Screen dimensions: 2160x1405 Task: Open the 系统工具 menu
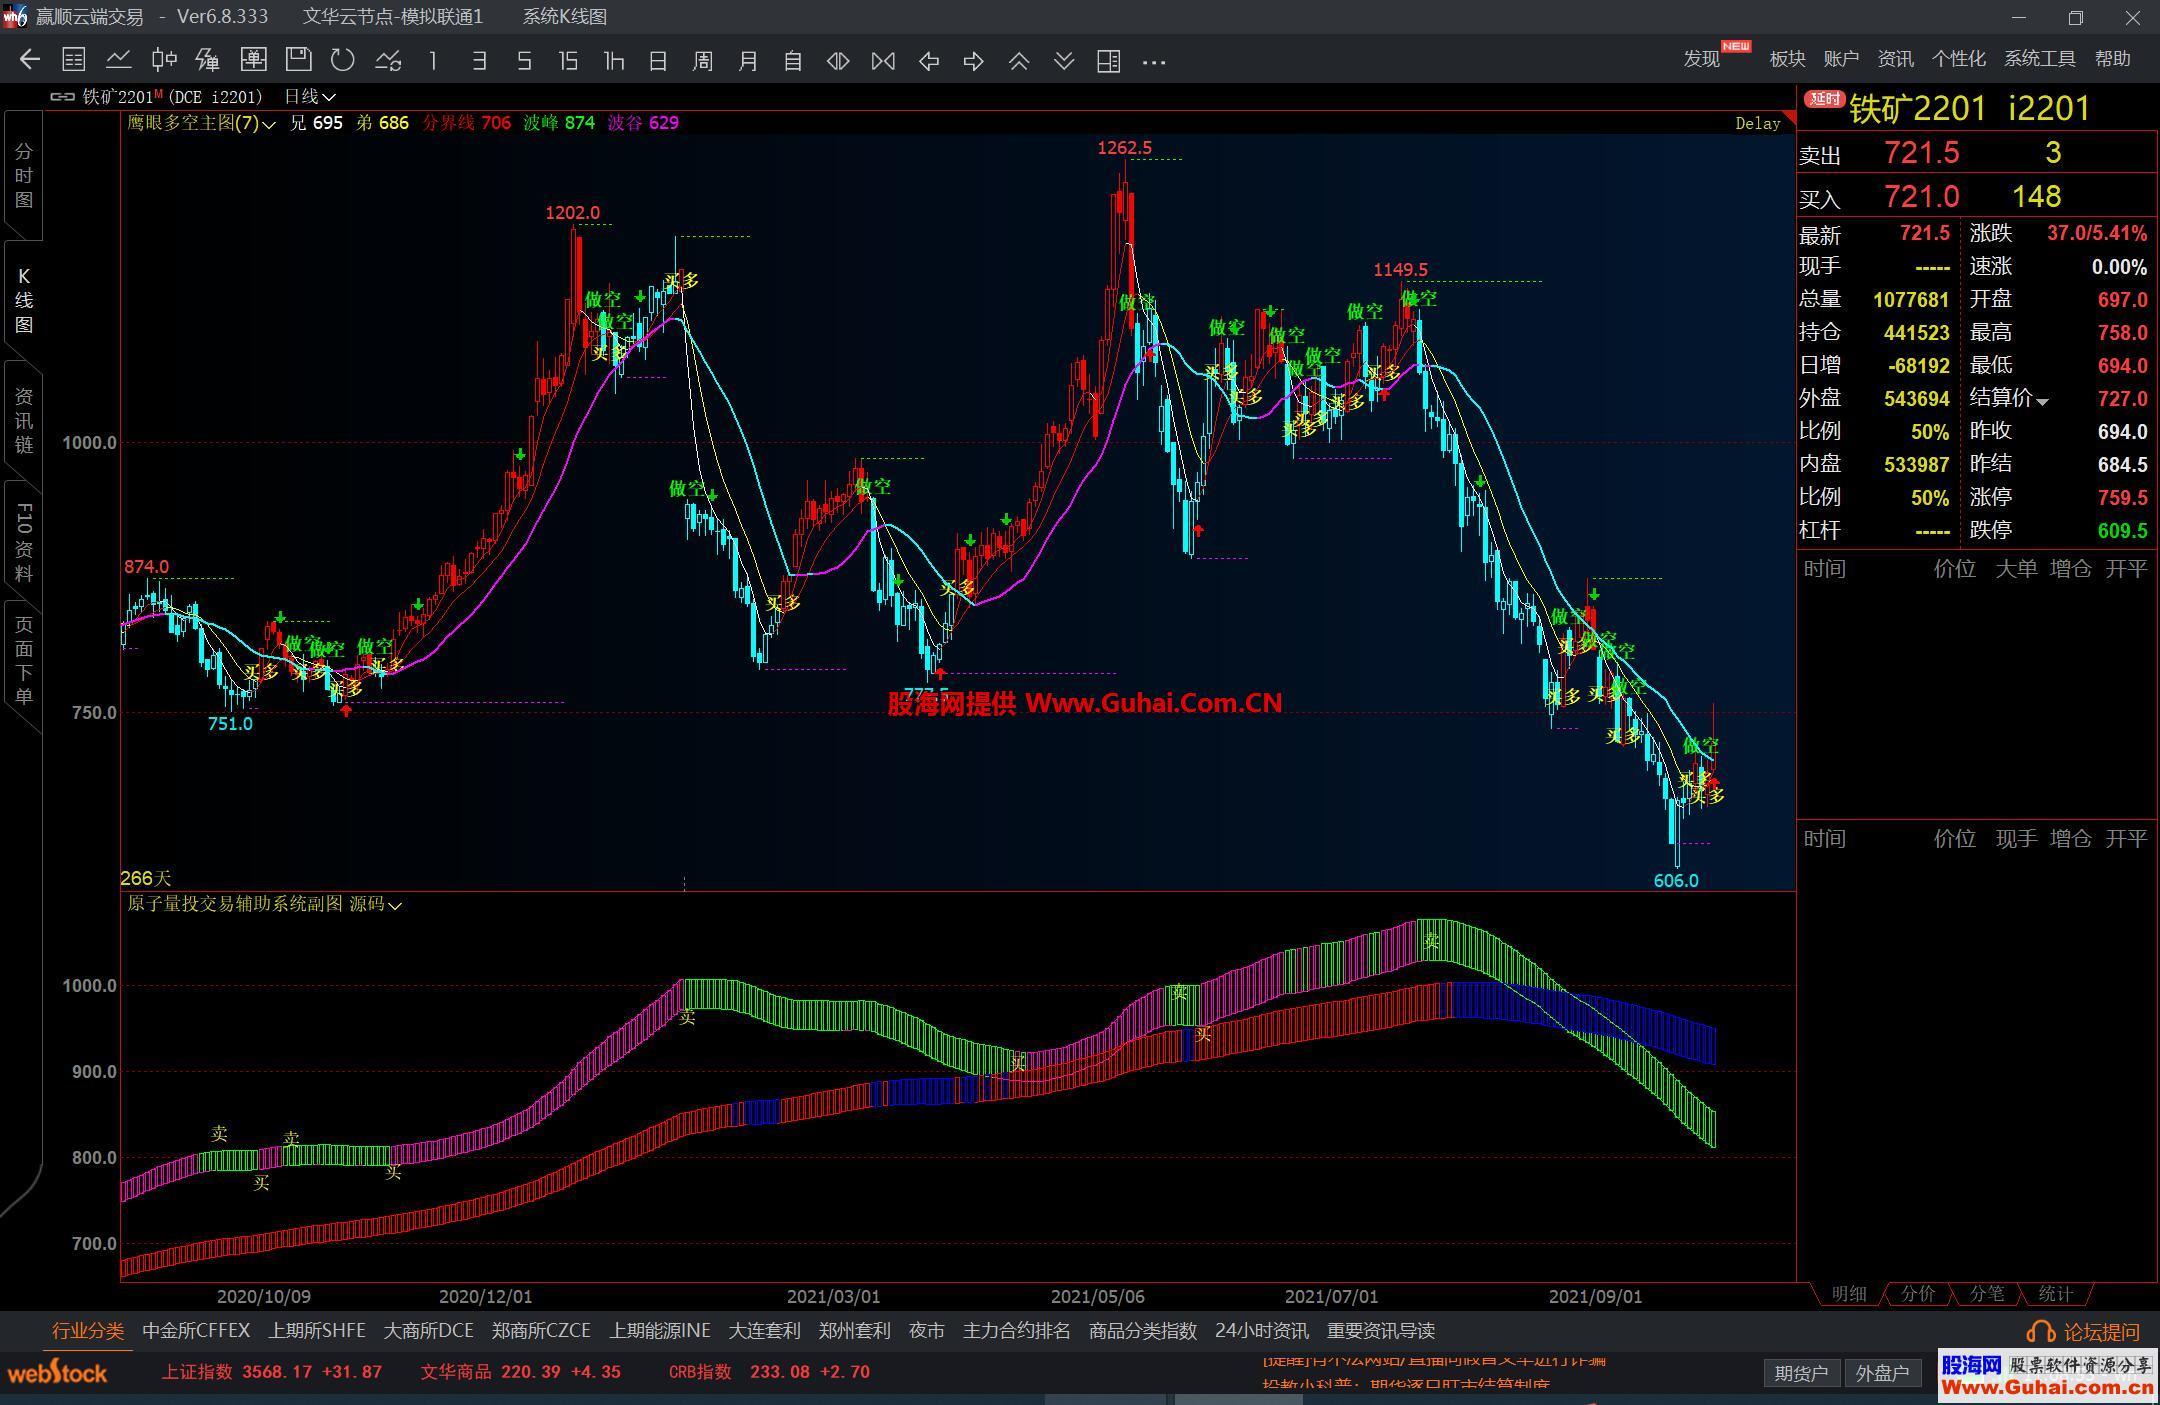[2039, 59]
